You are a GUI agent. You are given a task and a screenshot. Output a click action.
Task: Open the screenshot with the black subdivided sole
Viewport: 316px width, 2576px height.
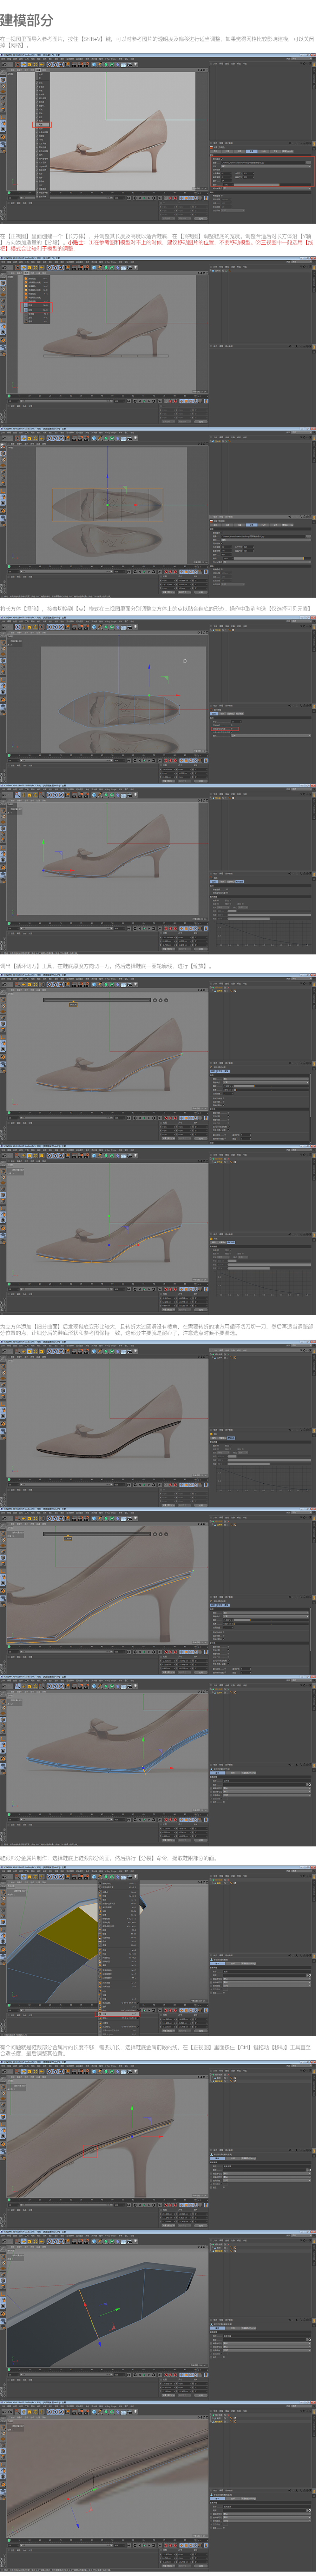pos(158,1424)
